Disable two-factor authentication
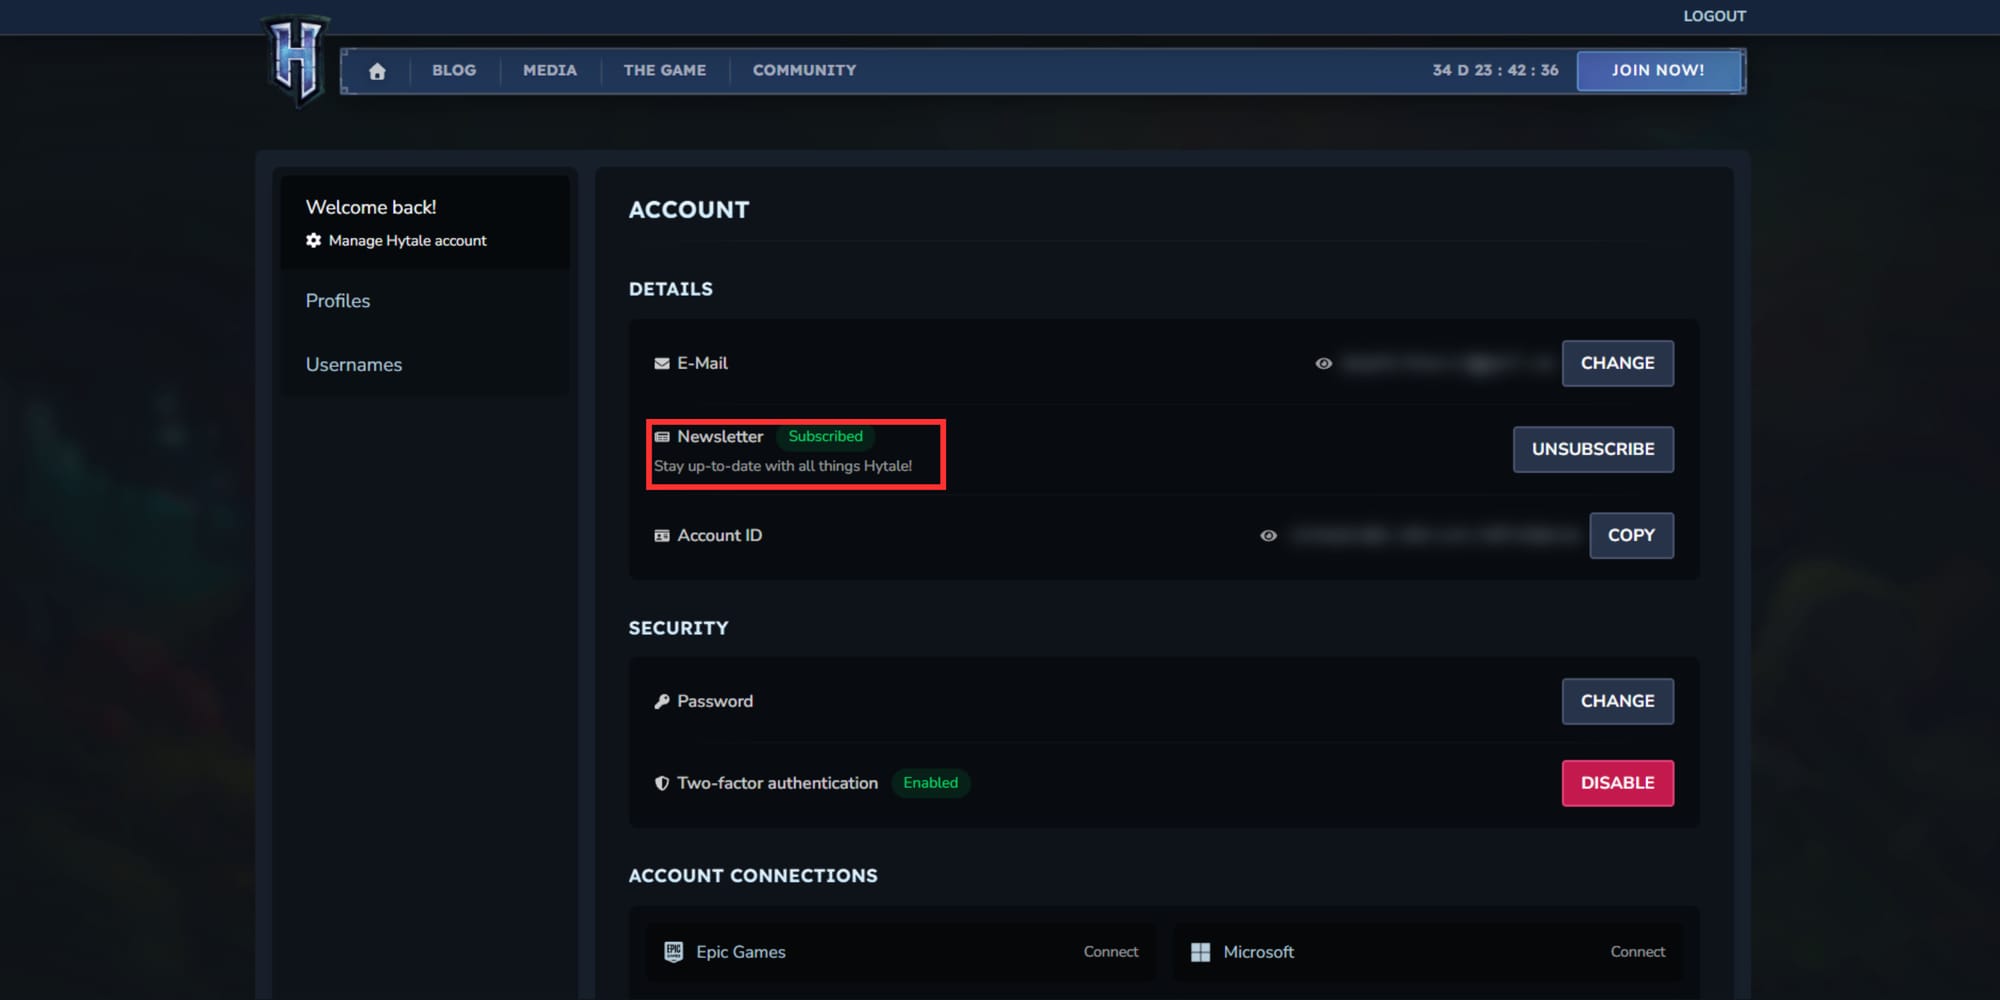Screen dimensions: 2000x1000 click(x=1617, y=783)
